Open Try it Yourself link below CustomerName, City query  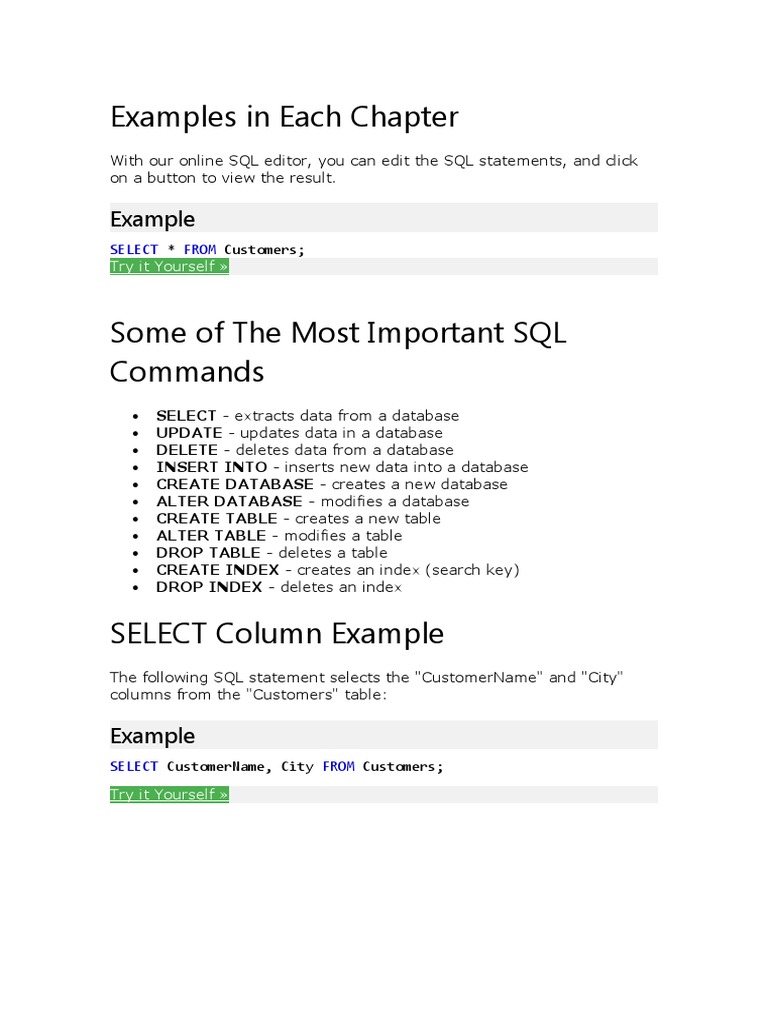169,795
